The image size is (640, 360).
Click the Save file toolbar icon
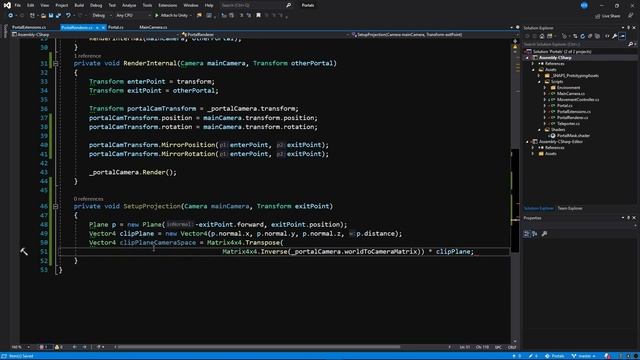point(51,16)
